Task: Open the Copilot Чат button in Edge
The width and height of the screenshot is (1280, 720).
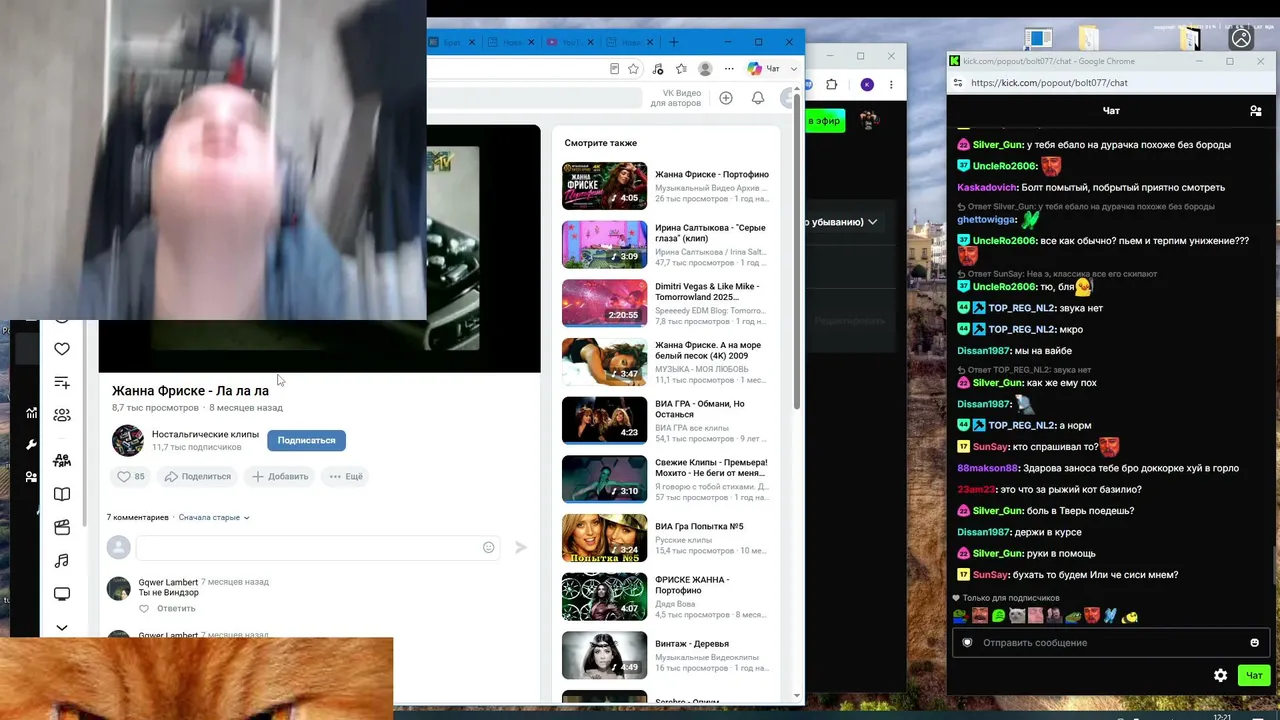Action: (x=764, y=69)
